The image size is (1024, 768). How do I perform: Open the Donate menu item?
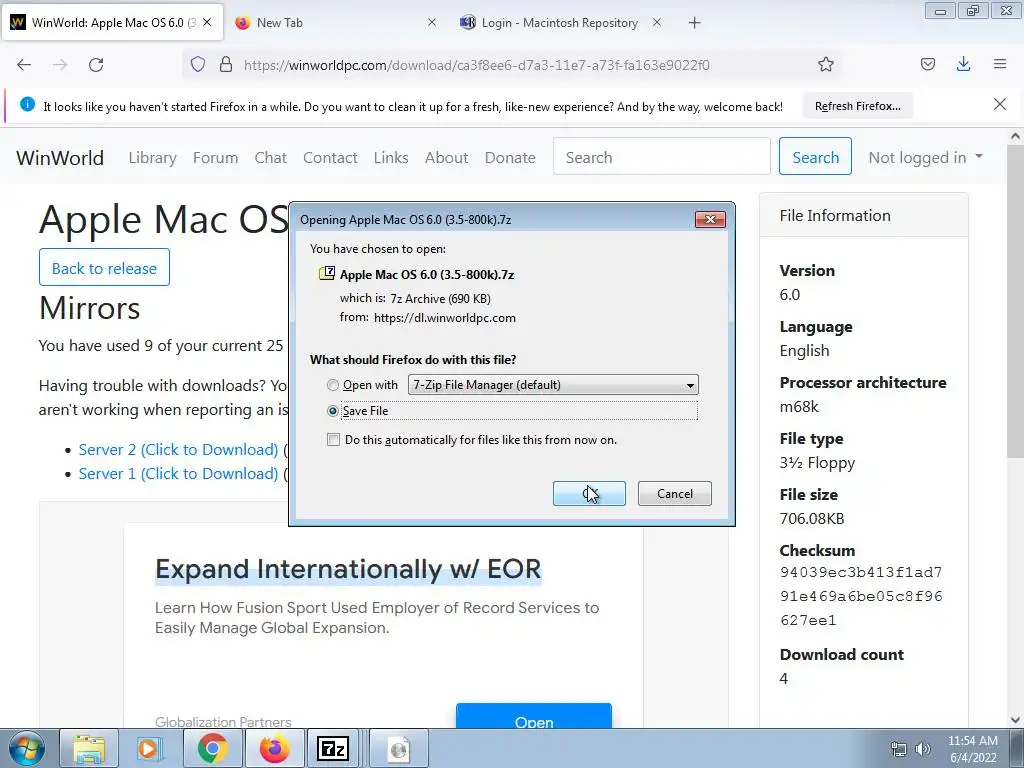510,157
